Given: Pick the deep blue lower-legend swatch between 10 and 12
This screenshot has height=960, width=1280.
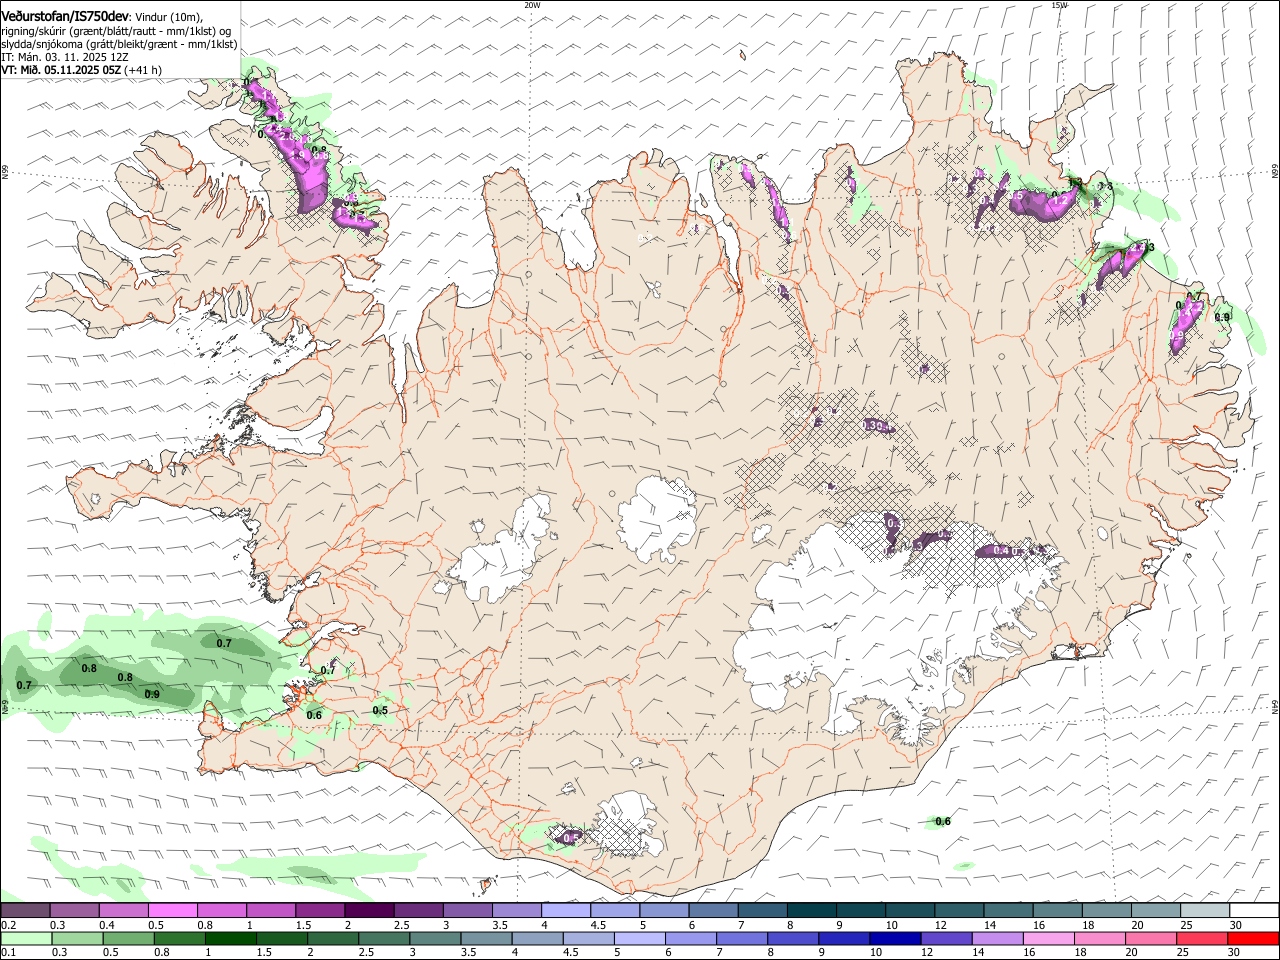Looking at the screenshot, I should [x=895, y=938].
